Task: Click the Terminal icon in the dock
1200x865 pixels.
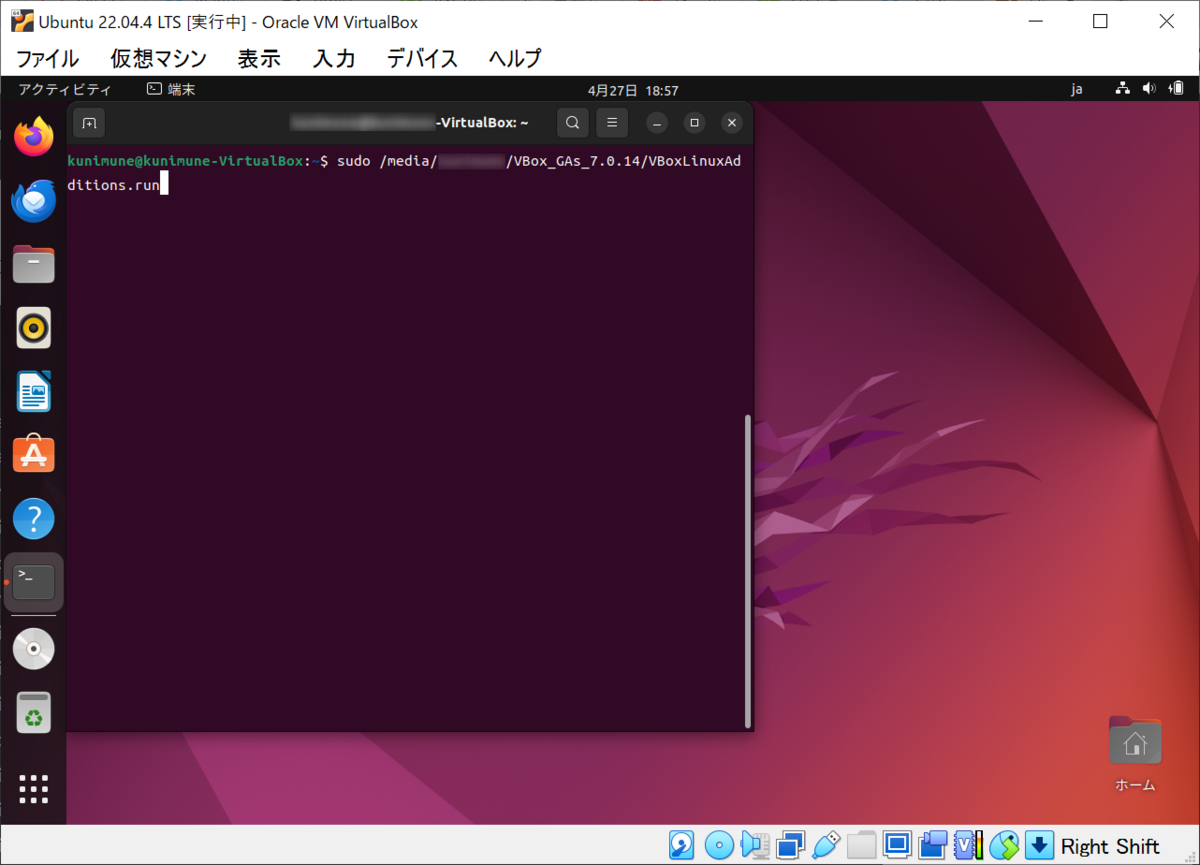Action: (x=34, y=582)
